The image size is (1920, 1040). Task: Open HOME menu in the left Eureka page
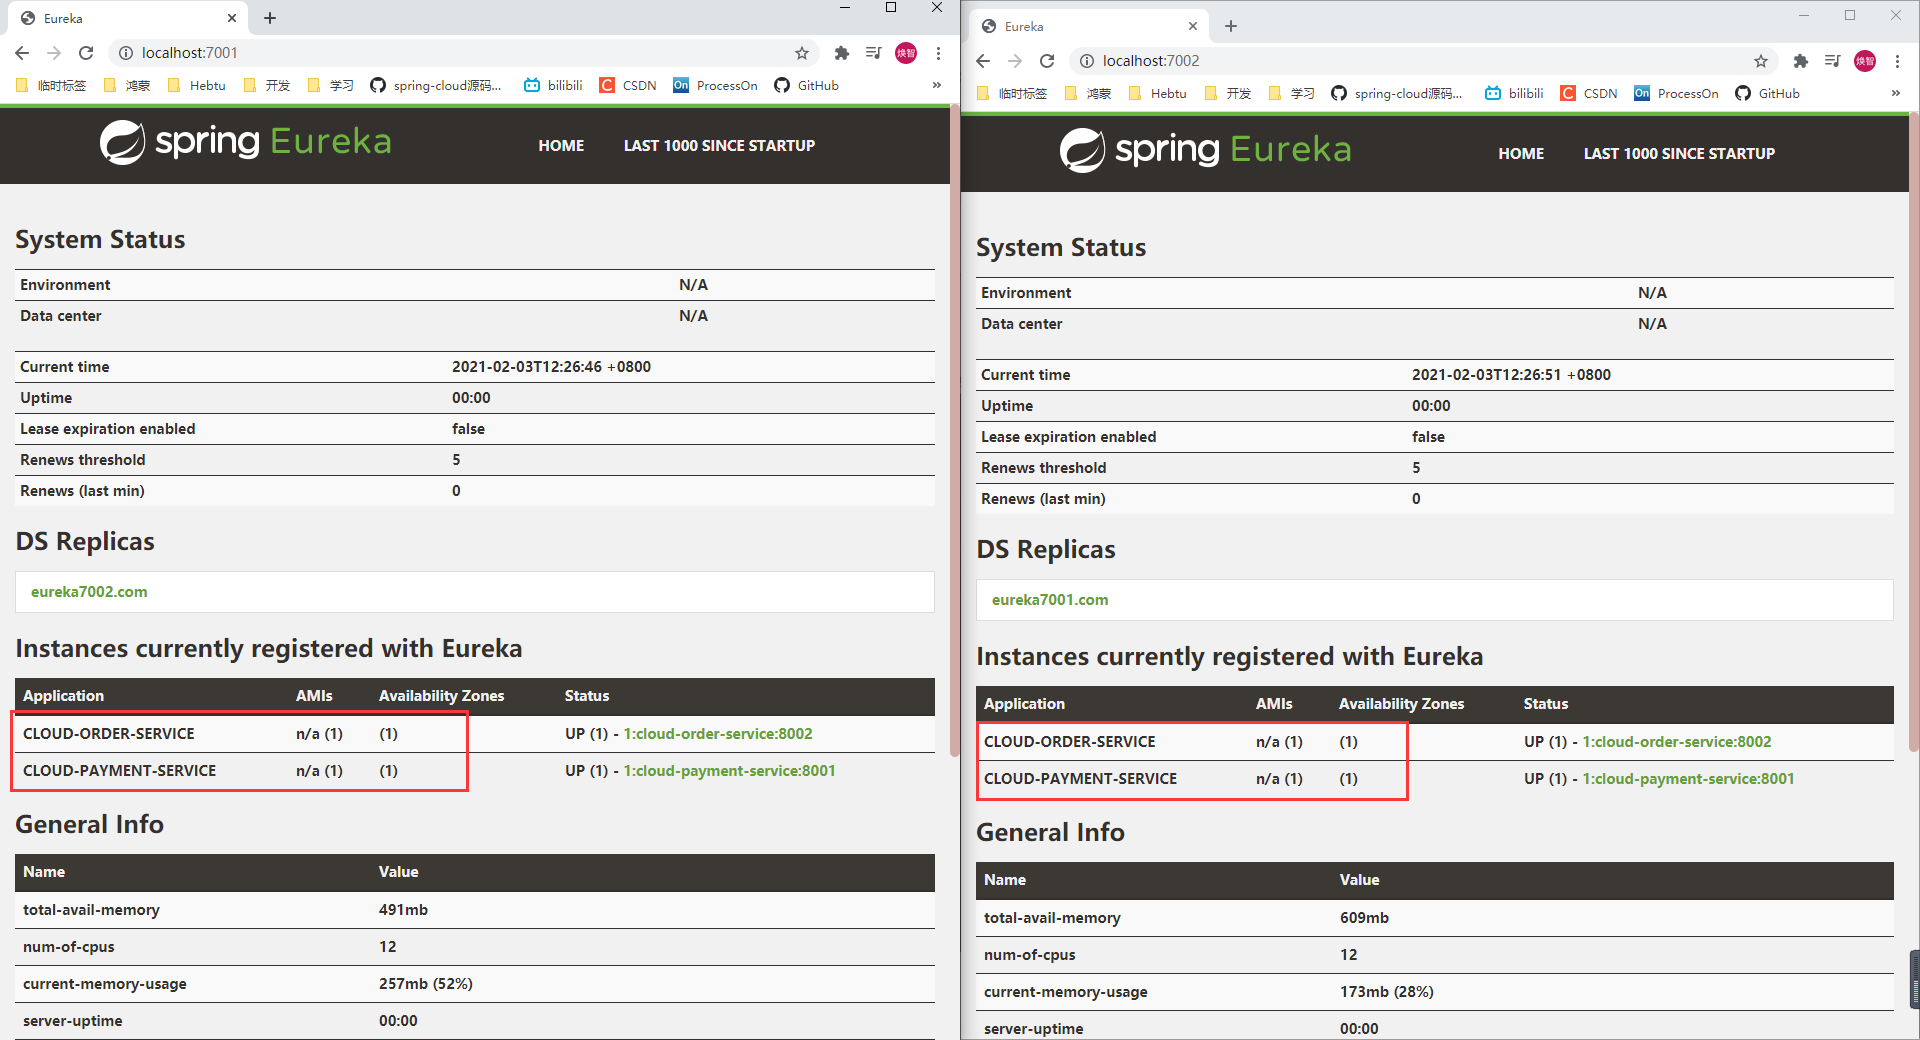[561, 146]
